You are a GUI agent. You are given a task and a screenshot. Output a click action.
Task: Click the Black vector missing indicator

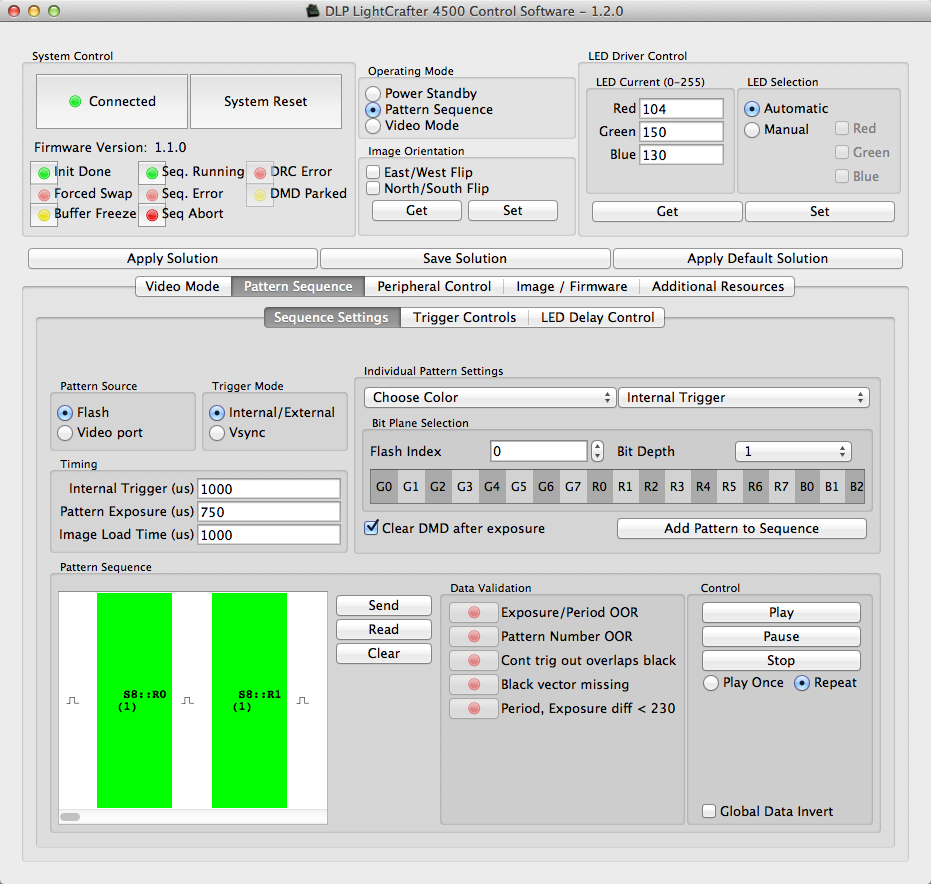coord(474,685)
